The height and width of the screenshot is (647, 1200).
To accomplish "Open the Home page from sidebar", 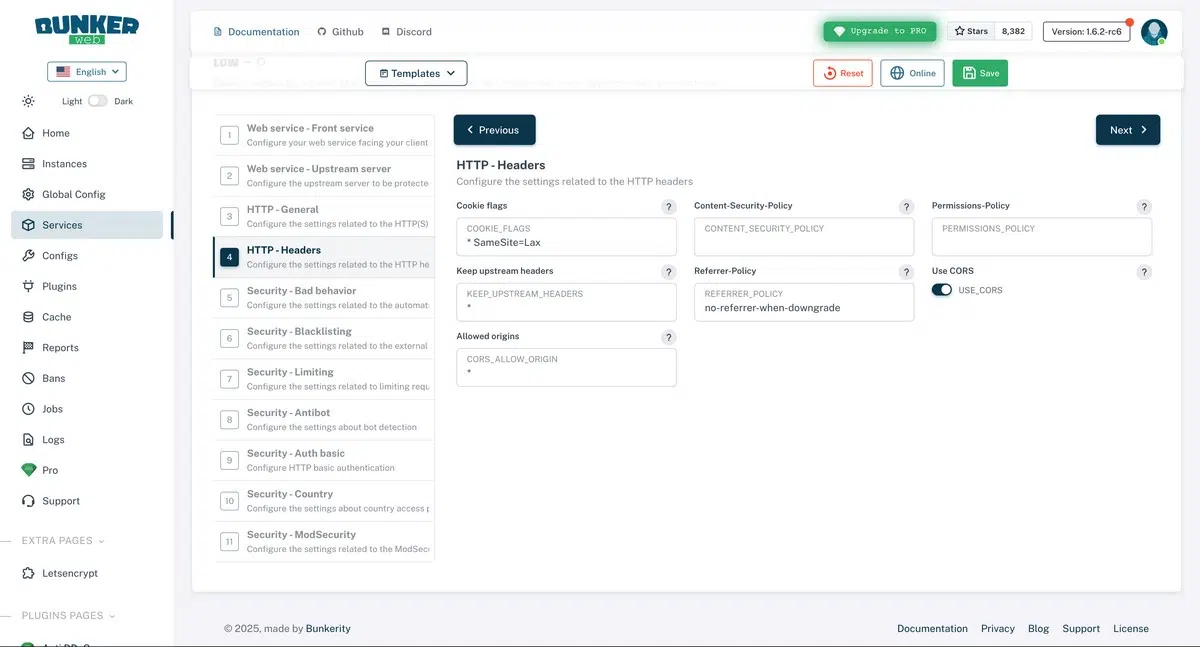I will pyautogui.click(x=86, y=133).
